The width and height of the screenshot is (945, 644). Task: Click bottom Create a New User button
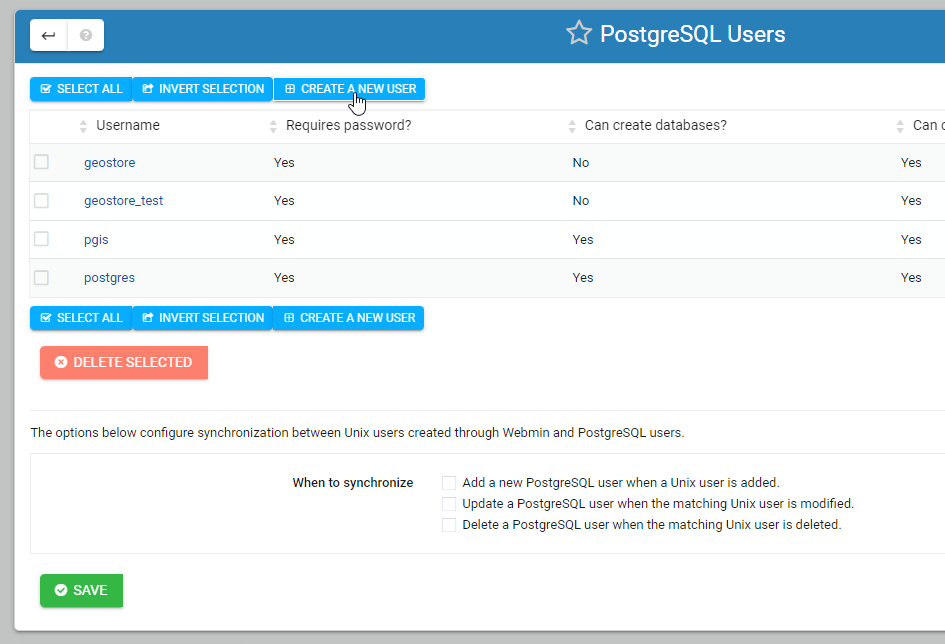(349, 318)
